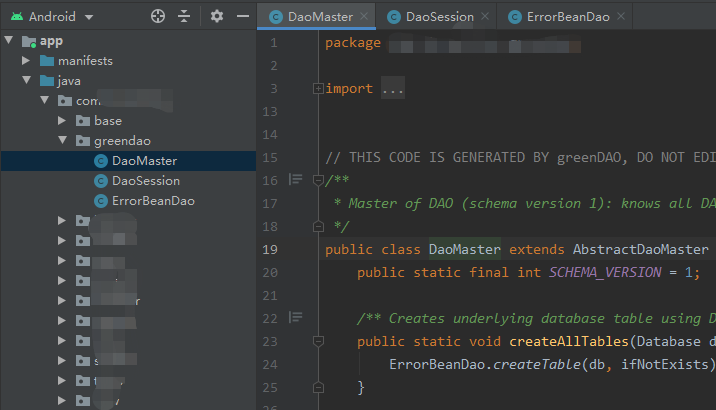
Task: Click the folded import ellipsis placeholder
Action: [x=393, y=89]
